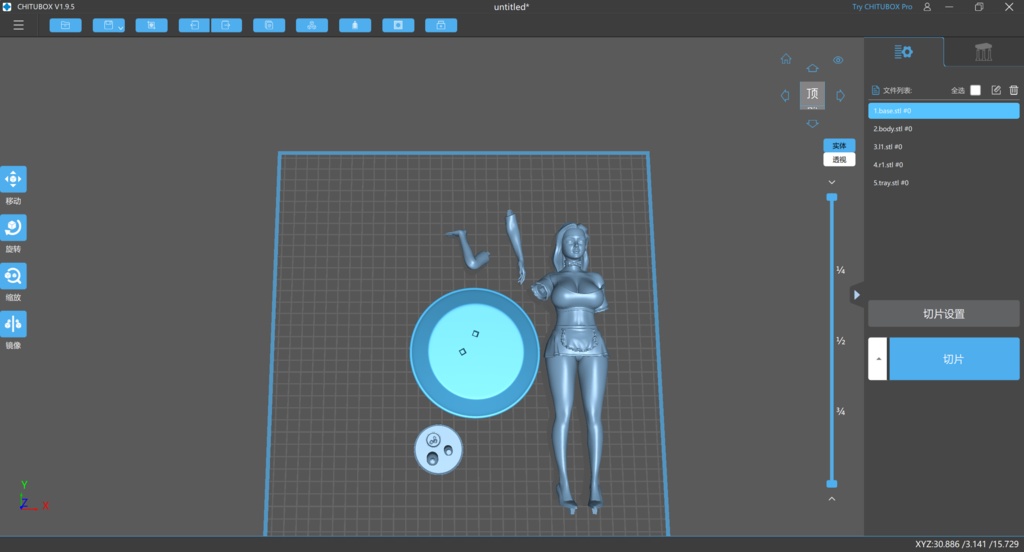
Task: Click the screenshot capture toolbar icon
Action: (x=152, y=25)
